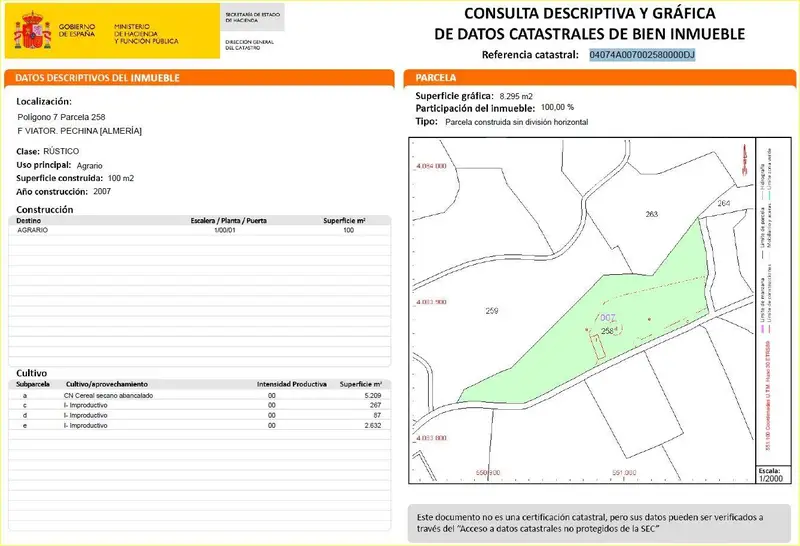Click 'Cultivo/aprovechamiento' column header
Screen dimensions: 800x546
[107, 384]
